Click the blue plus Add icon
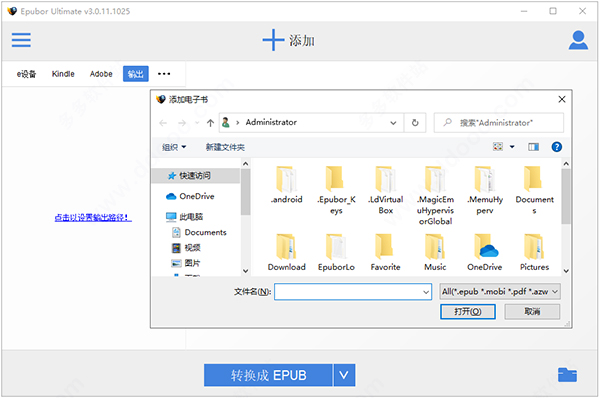Image resolution: width=600 pixels, height=398 pixels. pyautogui.click(x=273, y=40)
